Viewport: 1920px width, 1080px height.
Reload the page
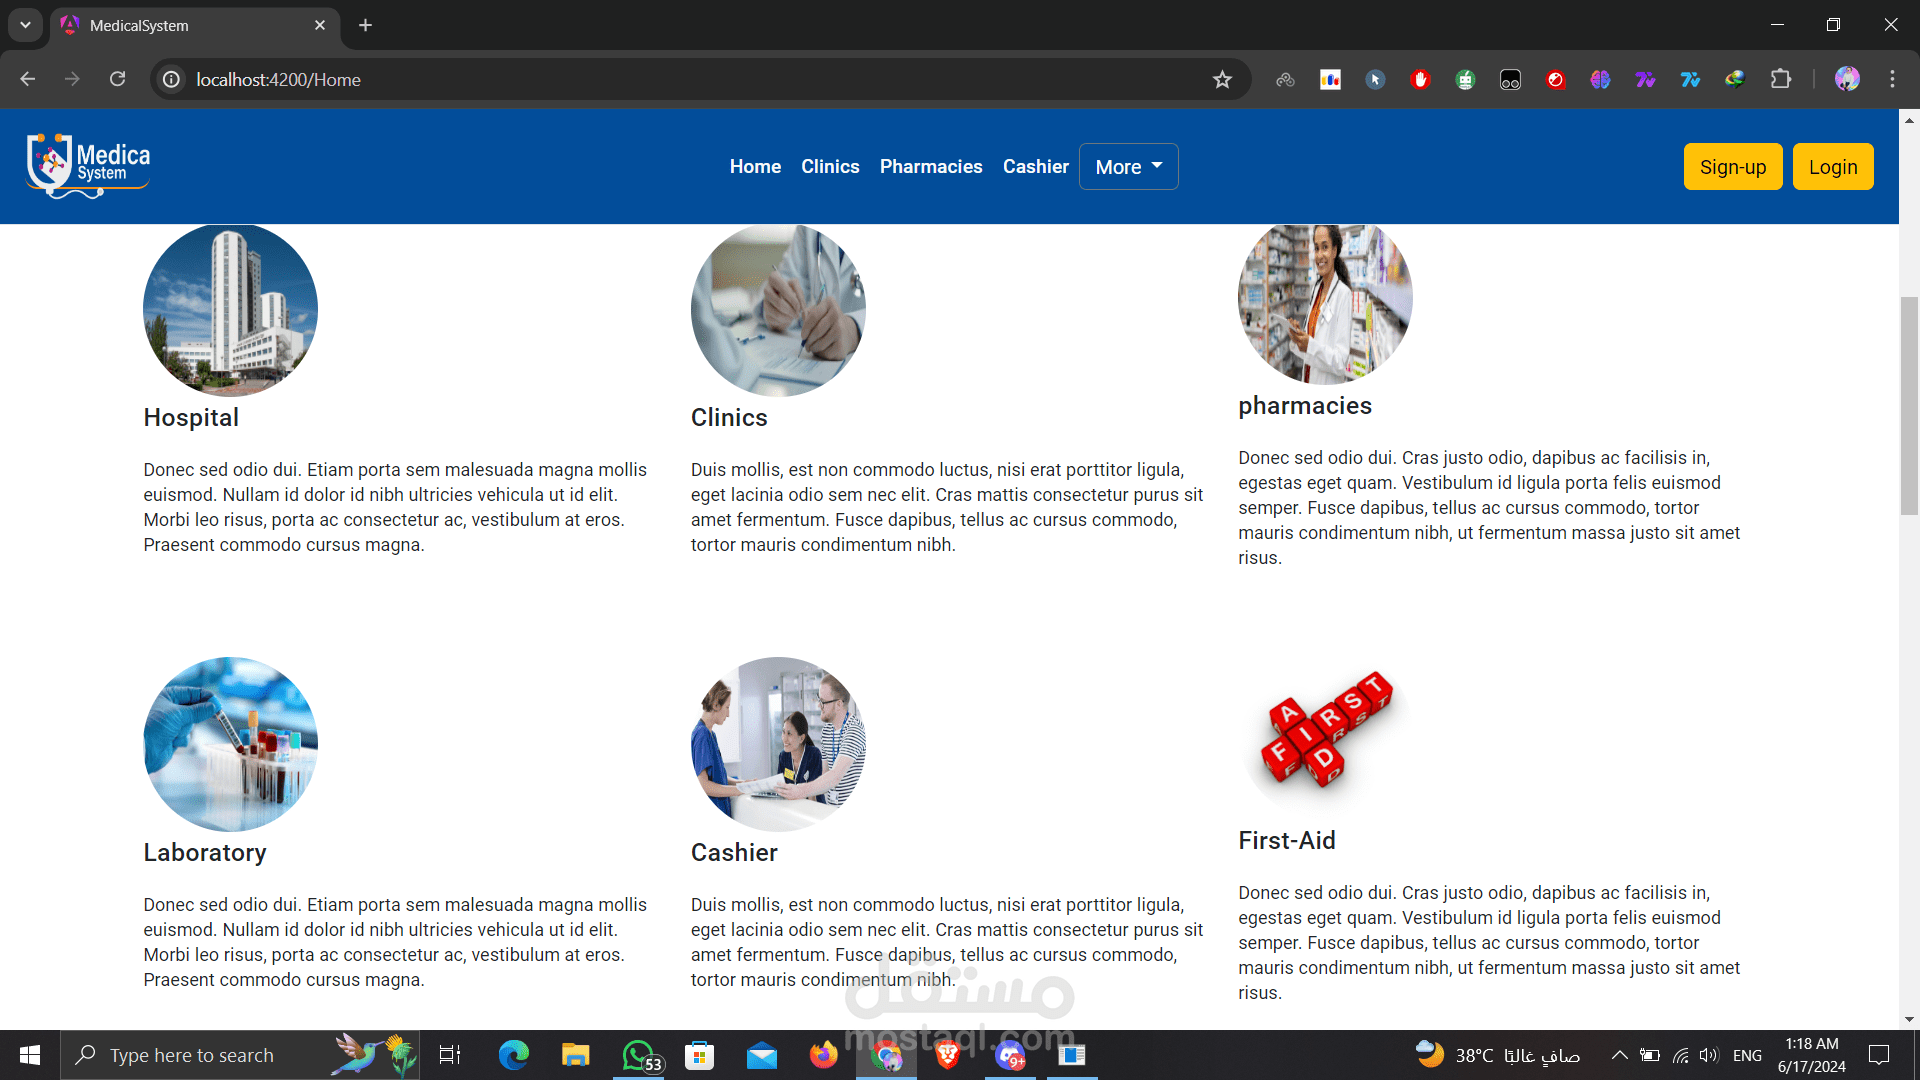[x=117, y=79]
